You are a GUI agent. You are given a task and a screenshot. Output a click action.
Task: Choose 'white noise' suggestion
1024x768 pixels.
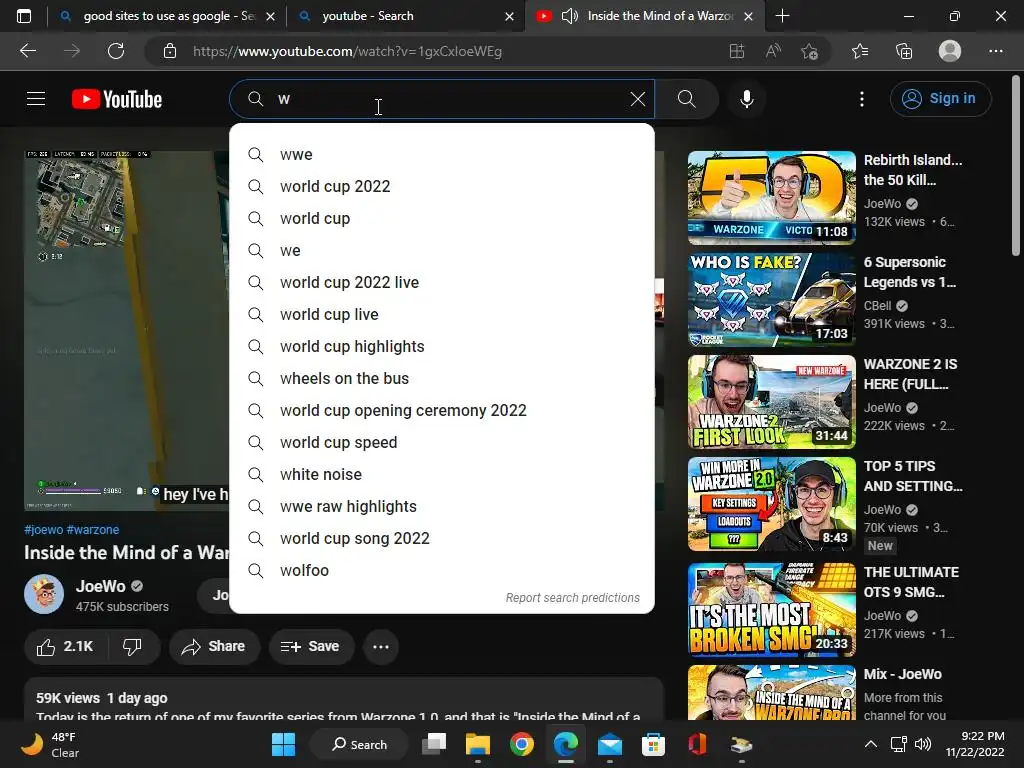pos(442,475)
